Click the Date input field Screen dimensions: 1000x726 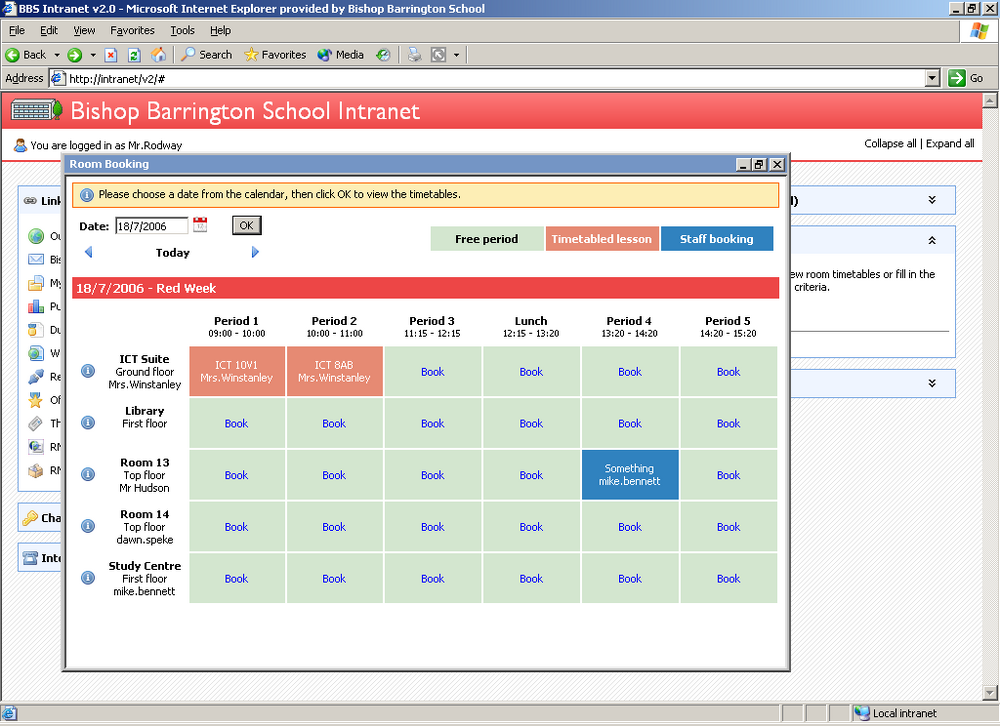coord(152,226)
